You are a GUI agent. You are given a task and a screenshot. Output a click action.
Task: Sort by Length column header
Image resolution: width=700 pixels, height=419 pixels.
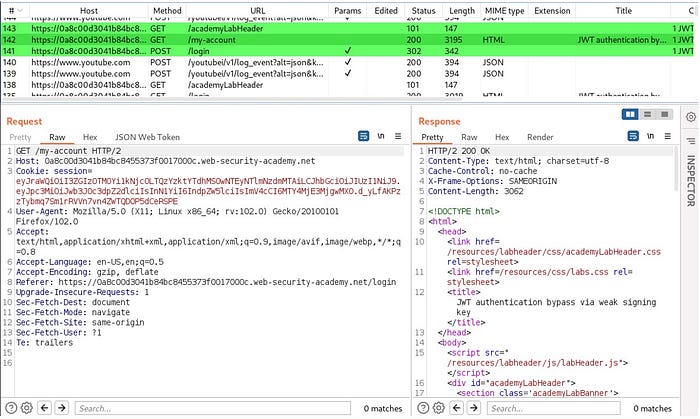pos(462,11)
